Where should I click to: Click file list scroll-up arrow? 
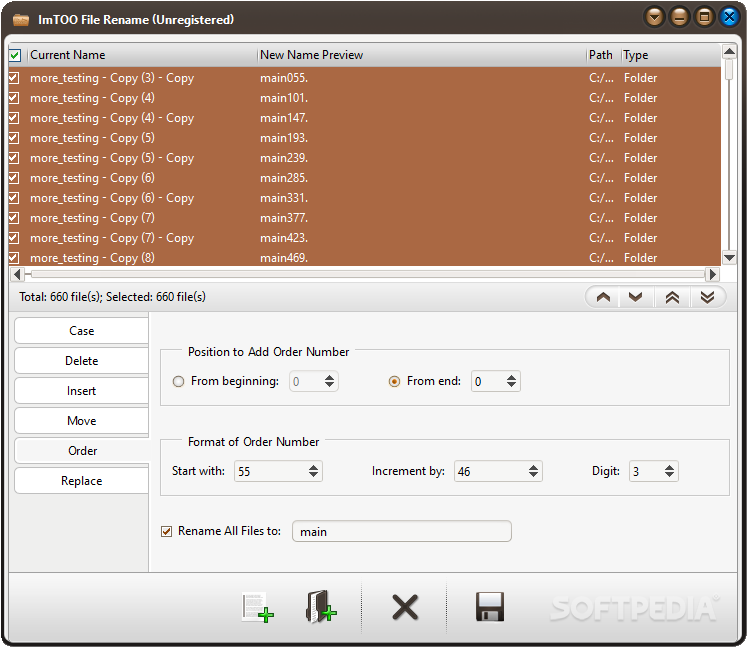[x=729, y=51]
